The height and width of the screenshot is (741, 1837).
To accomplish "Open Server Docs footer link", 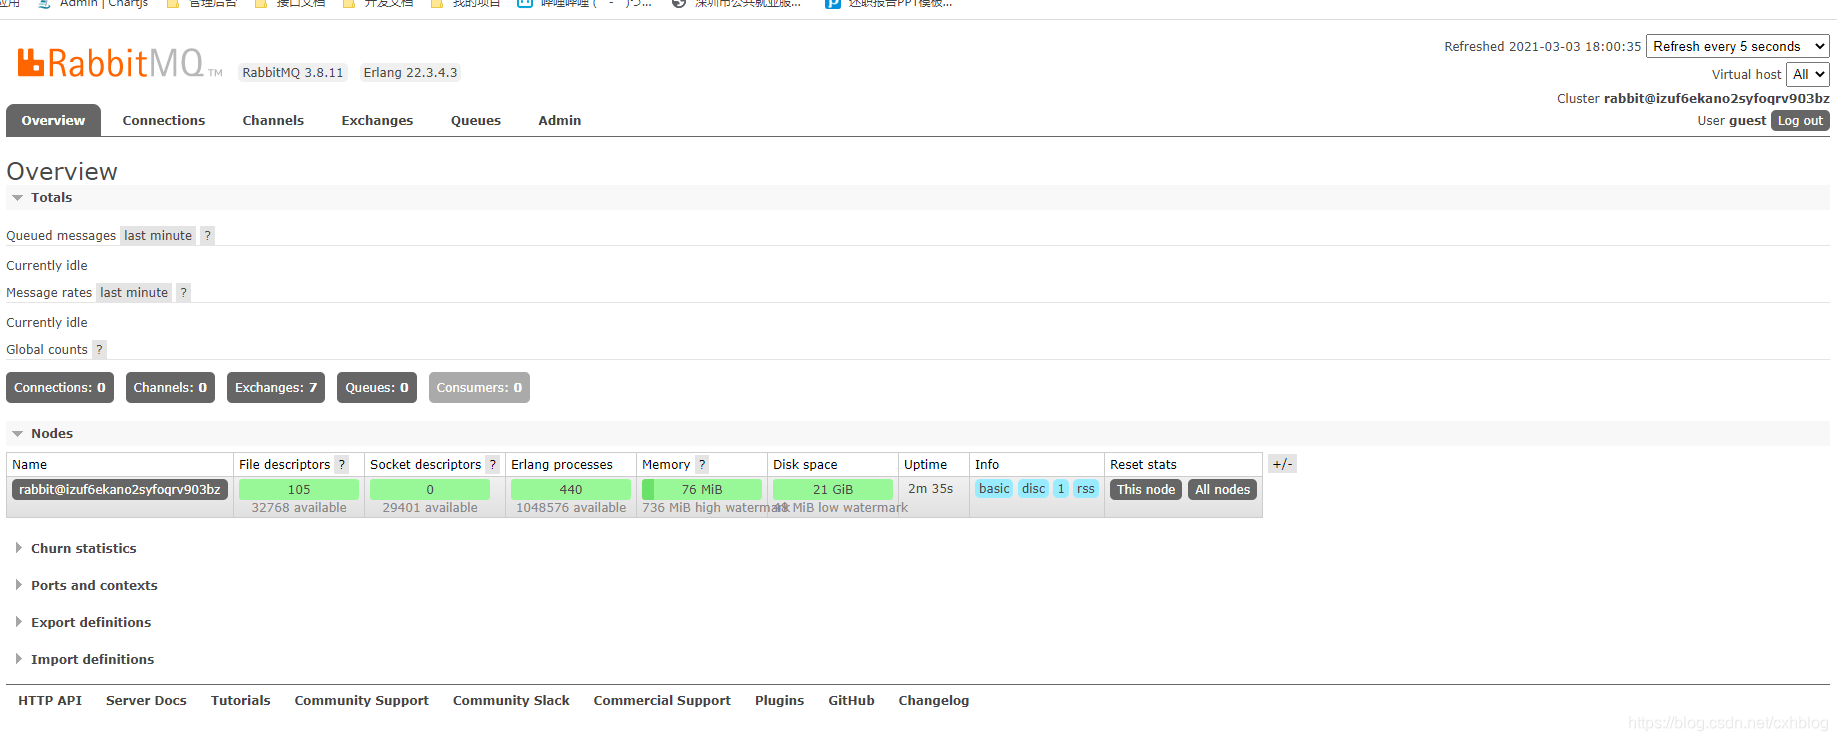I will [146, 701].
